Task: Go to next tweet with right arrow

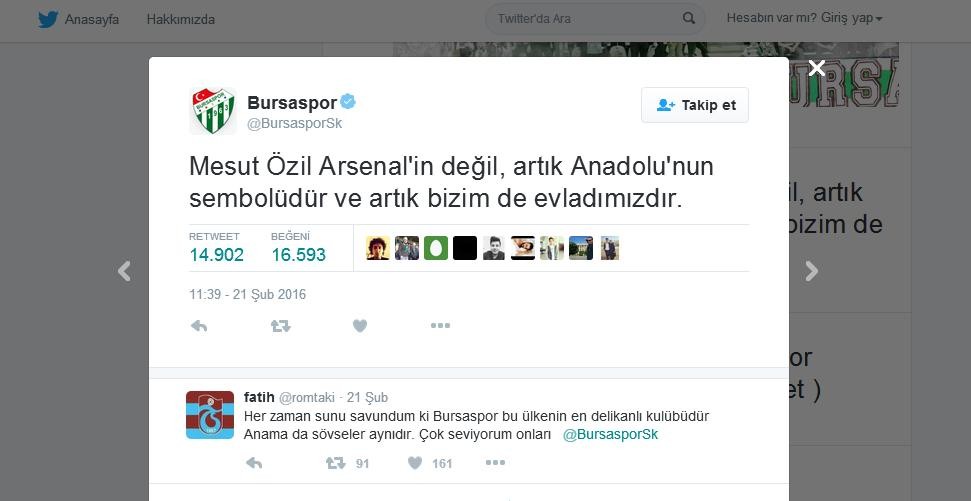Action: pyautogui.click(x=811, y=271)
